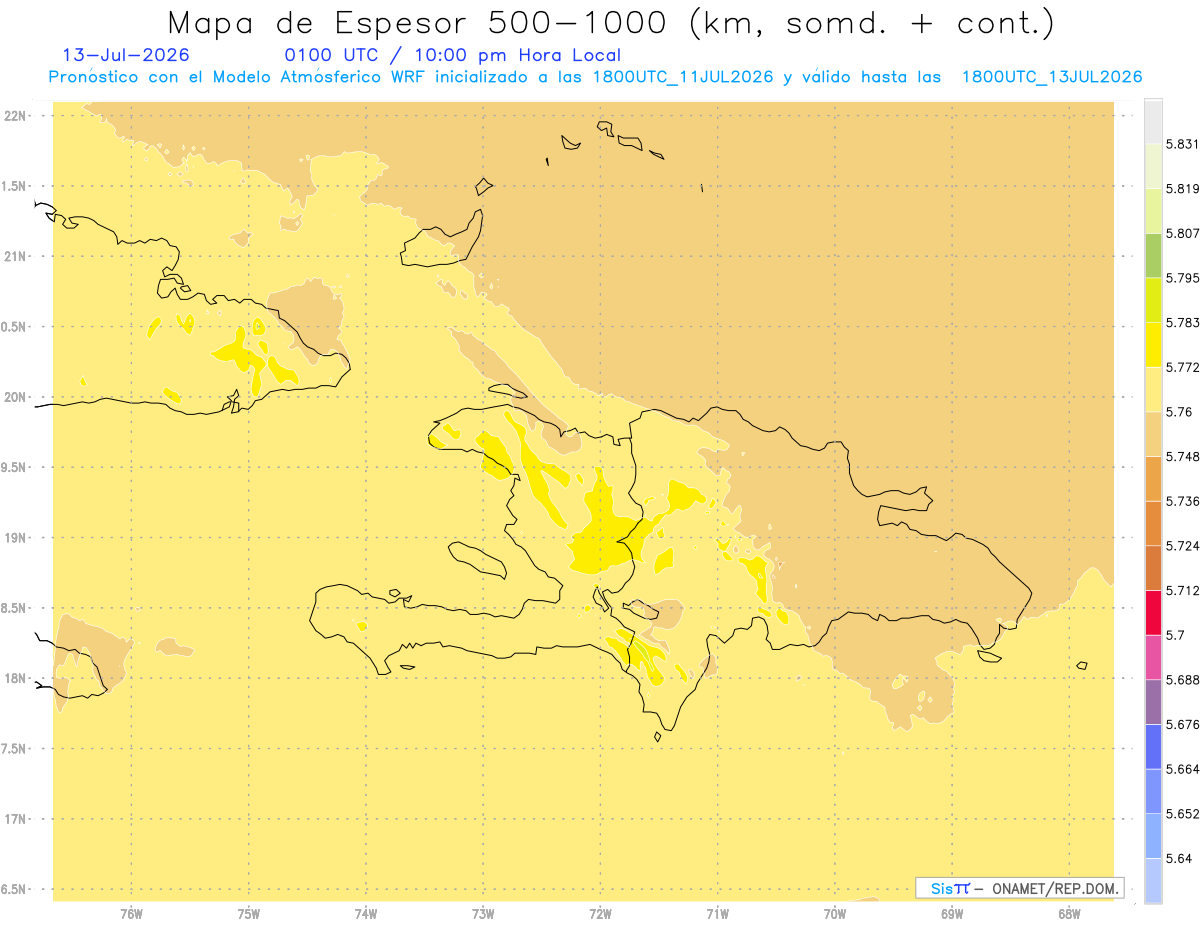
Task: Click the 72W longitude label
Action: 600,913
